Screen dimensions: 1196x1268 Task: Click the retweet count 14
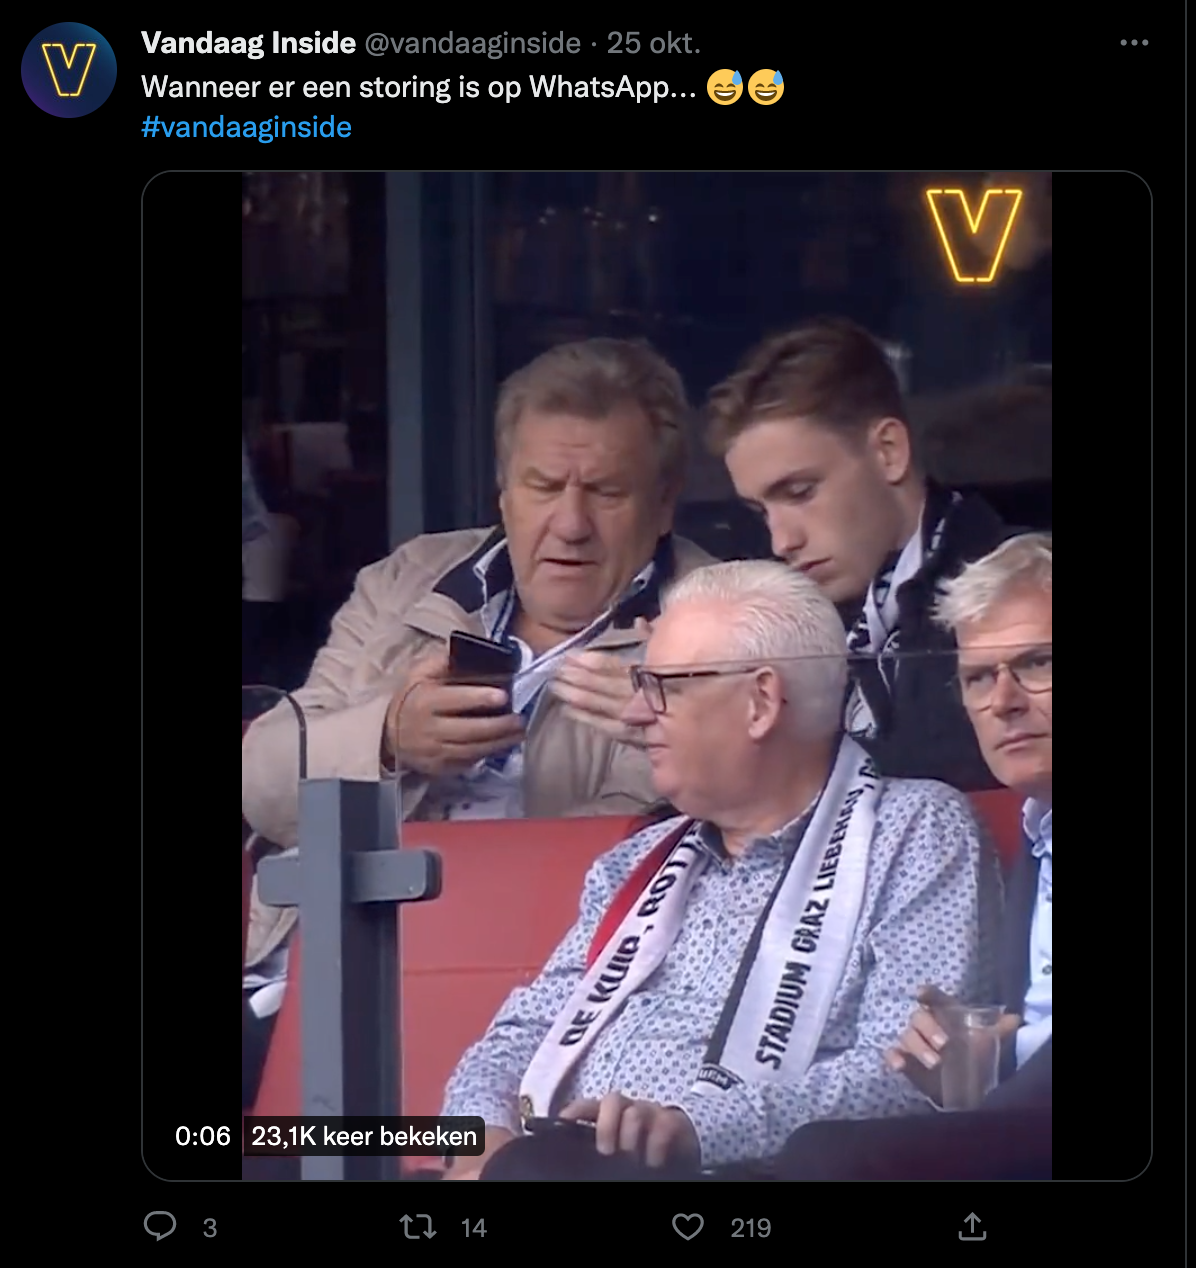pos(474,1228)
